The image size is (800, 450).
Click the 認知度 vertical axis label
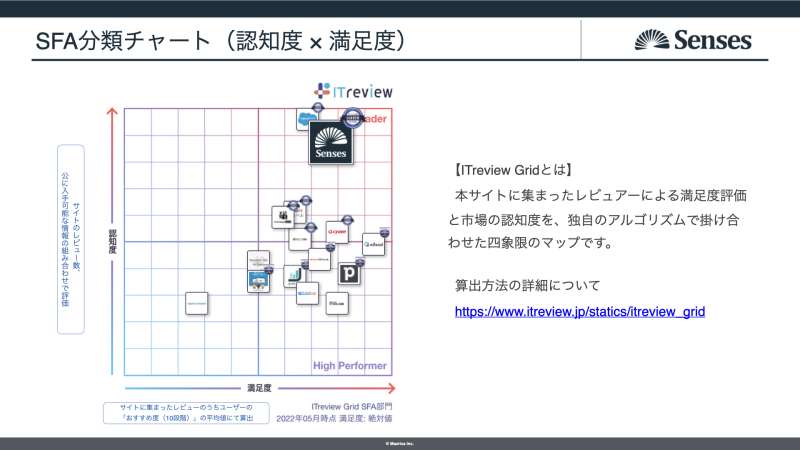[x=113, y=241]
